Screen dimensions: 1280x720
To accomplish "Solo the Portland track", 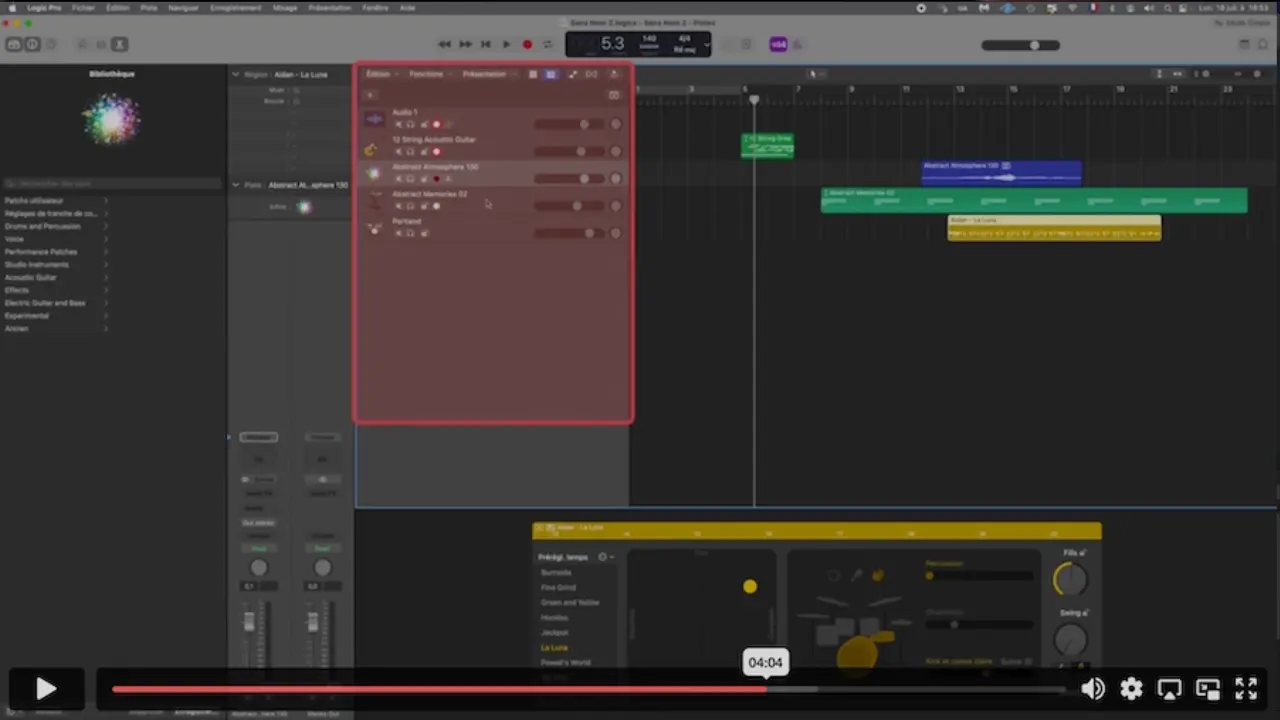I will tap(410, 233).
